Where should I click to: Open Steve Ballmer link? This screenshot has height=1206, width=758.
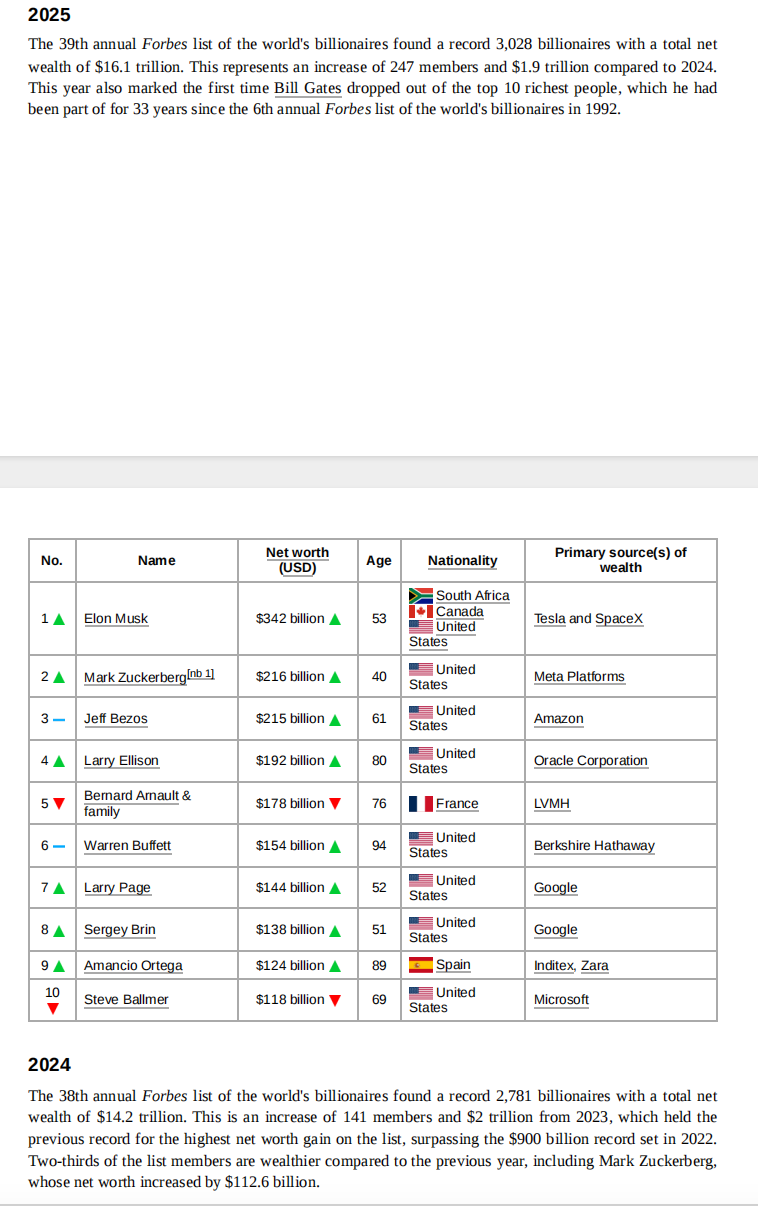click(126, 999)
